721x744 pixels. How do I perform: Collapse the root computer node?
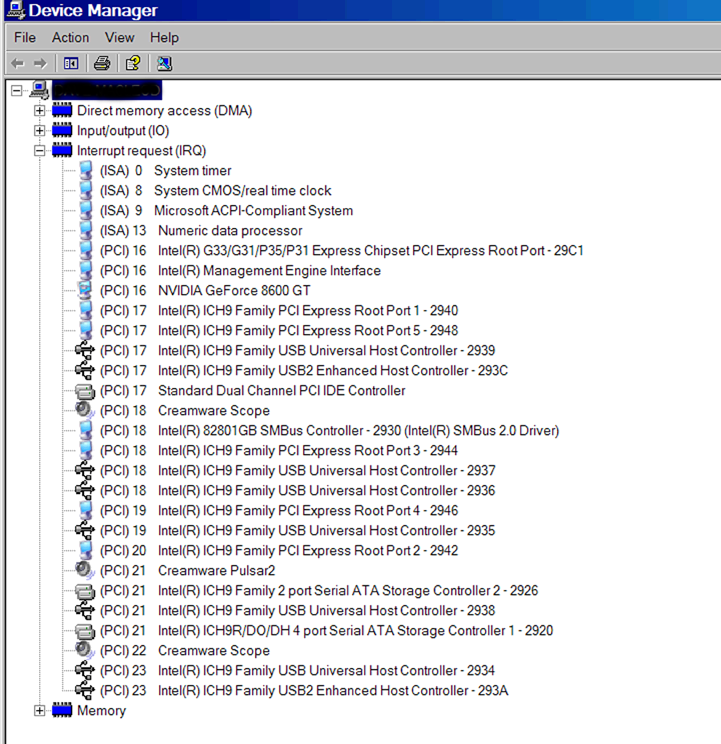tap(17, 90)
